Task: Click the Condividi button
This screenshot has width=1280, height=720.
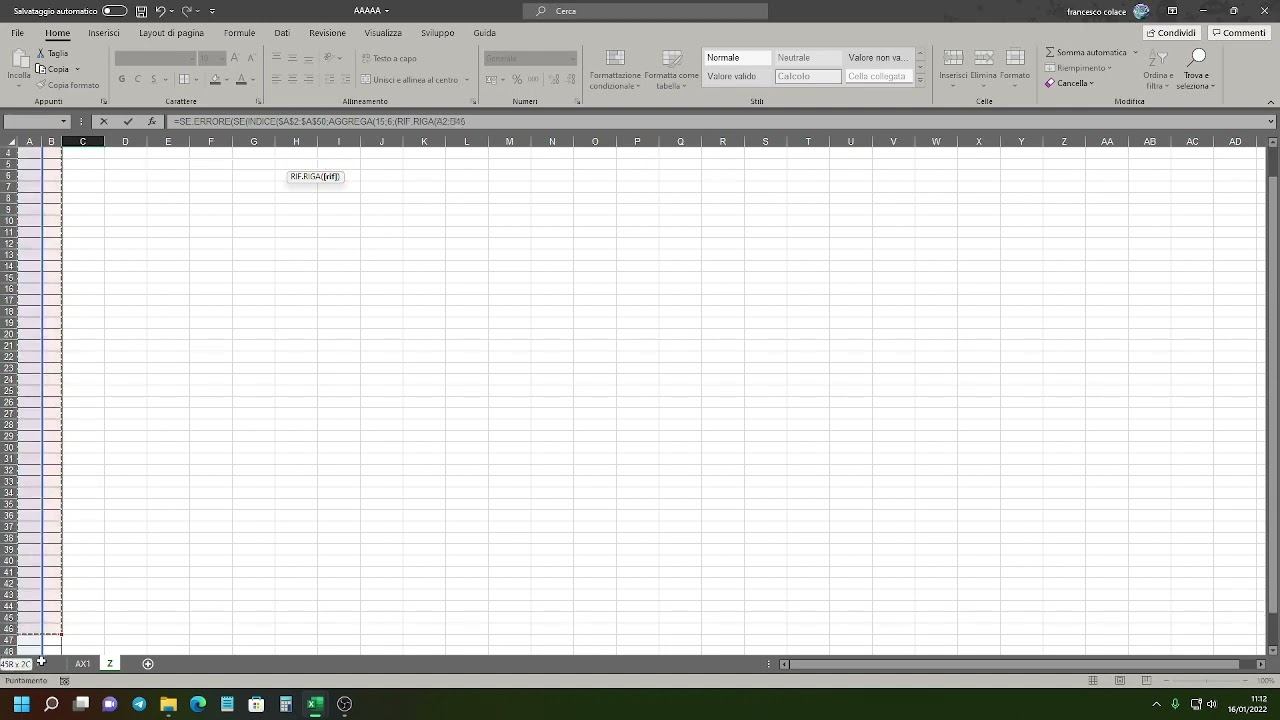Action: tap(1172, 33)
